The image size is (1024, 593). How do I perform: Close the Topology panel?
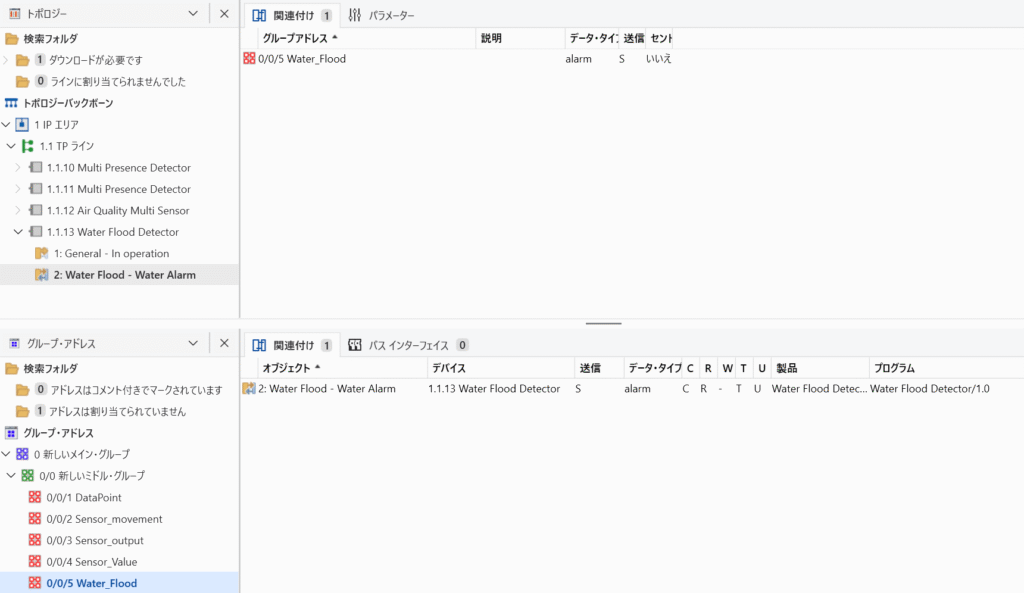click(224, 14)
